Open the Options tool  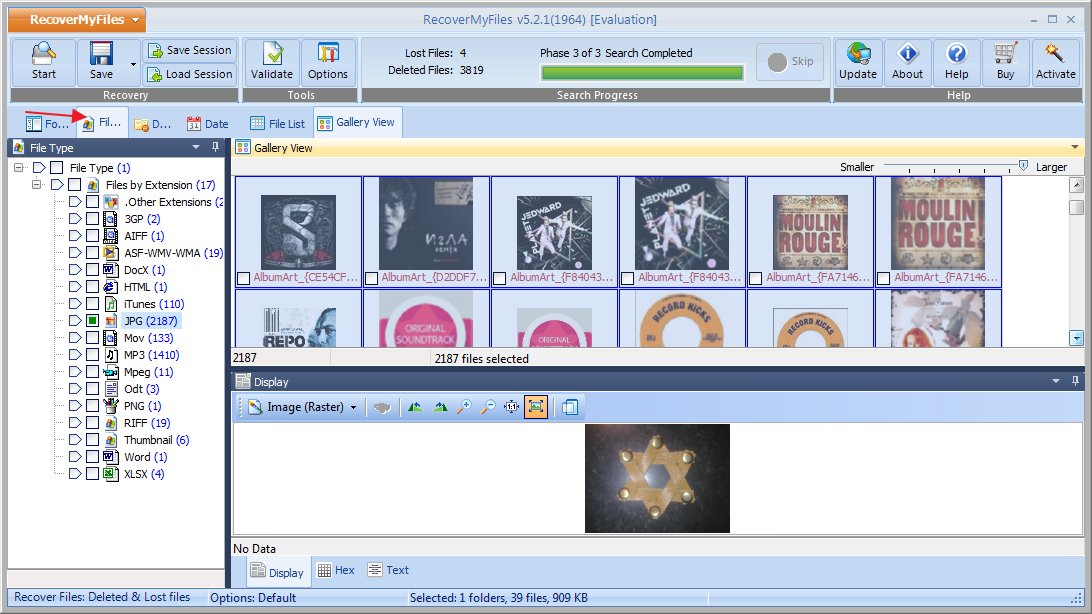pyautogui.click(x=327, y=62)
